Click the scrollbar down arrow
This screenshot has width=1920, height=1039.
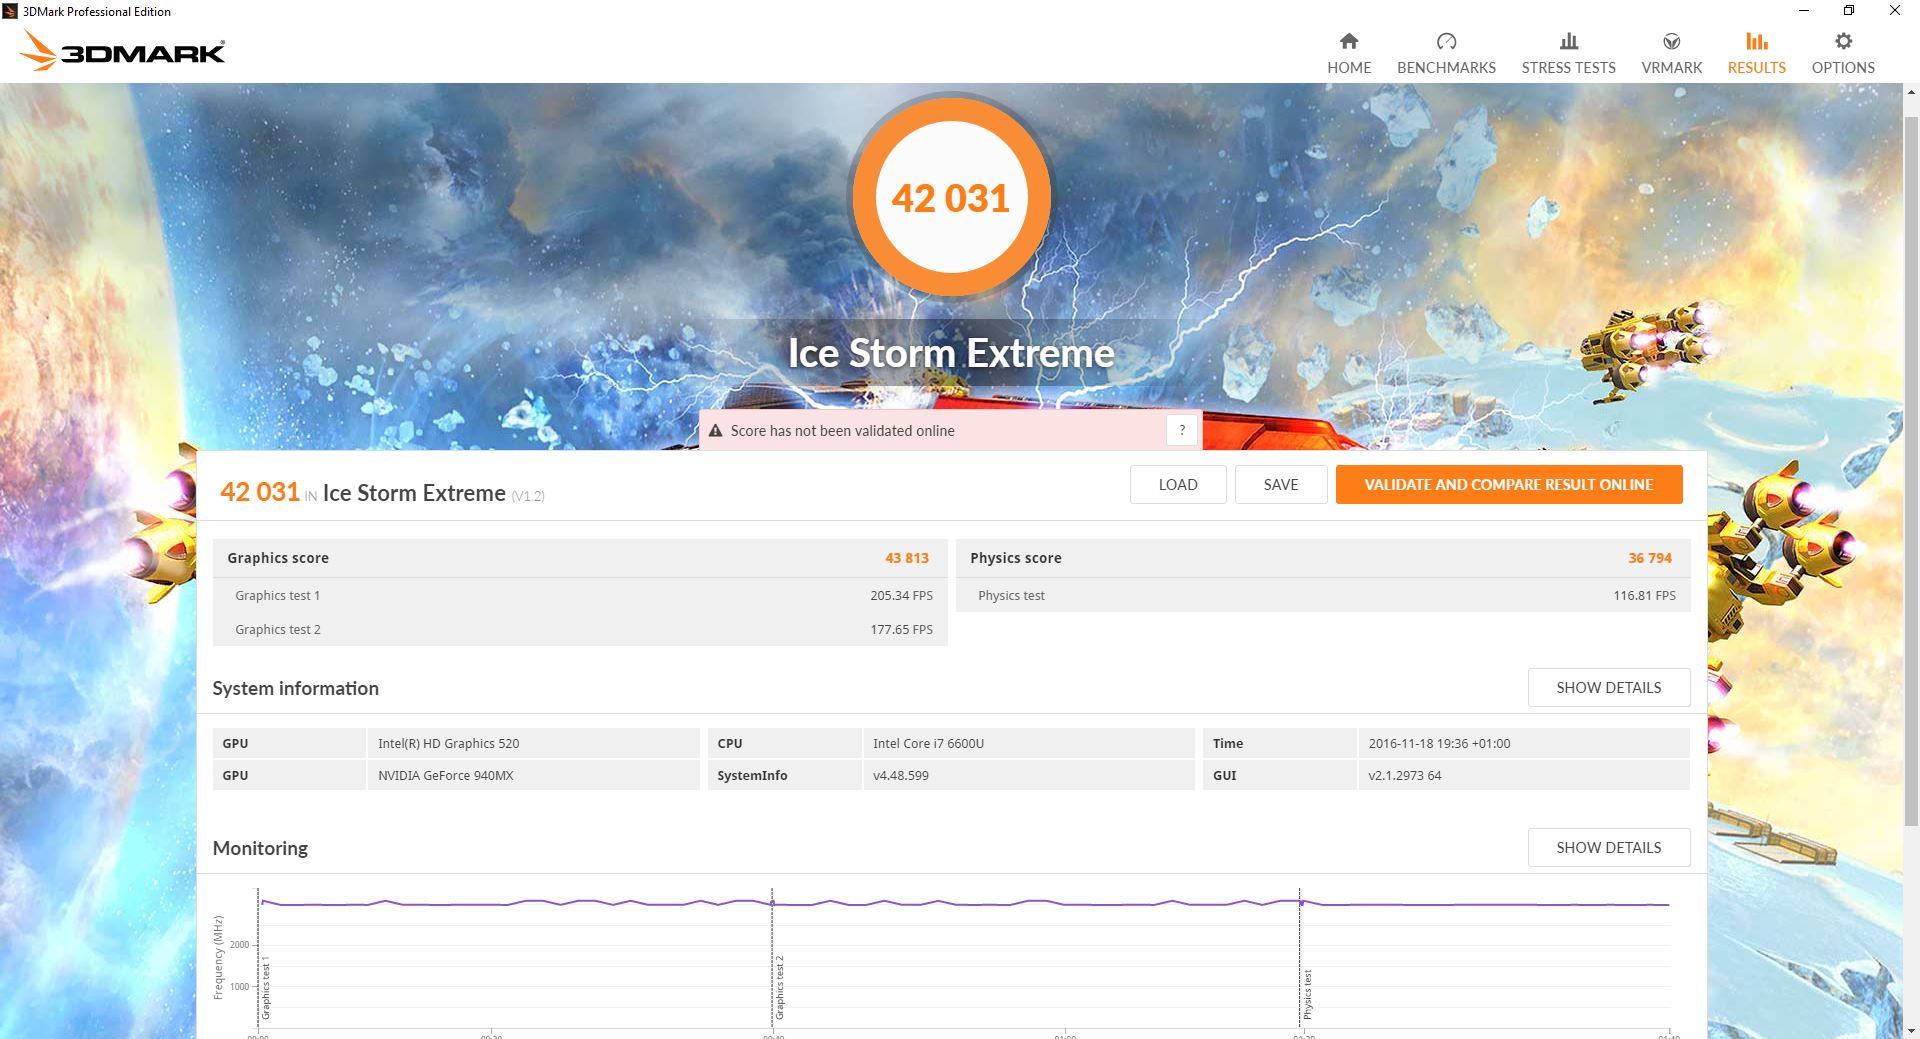pos(1911,1030)
